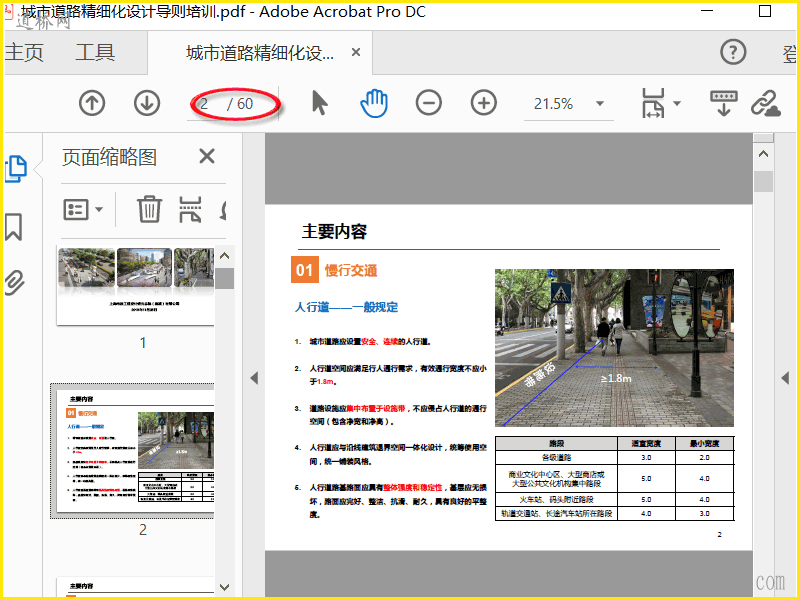Click the thumbnail panel page-break icon
Screen dimensions: 800x600
[x=190, y=210]
